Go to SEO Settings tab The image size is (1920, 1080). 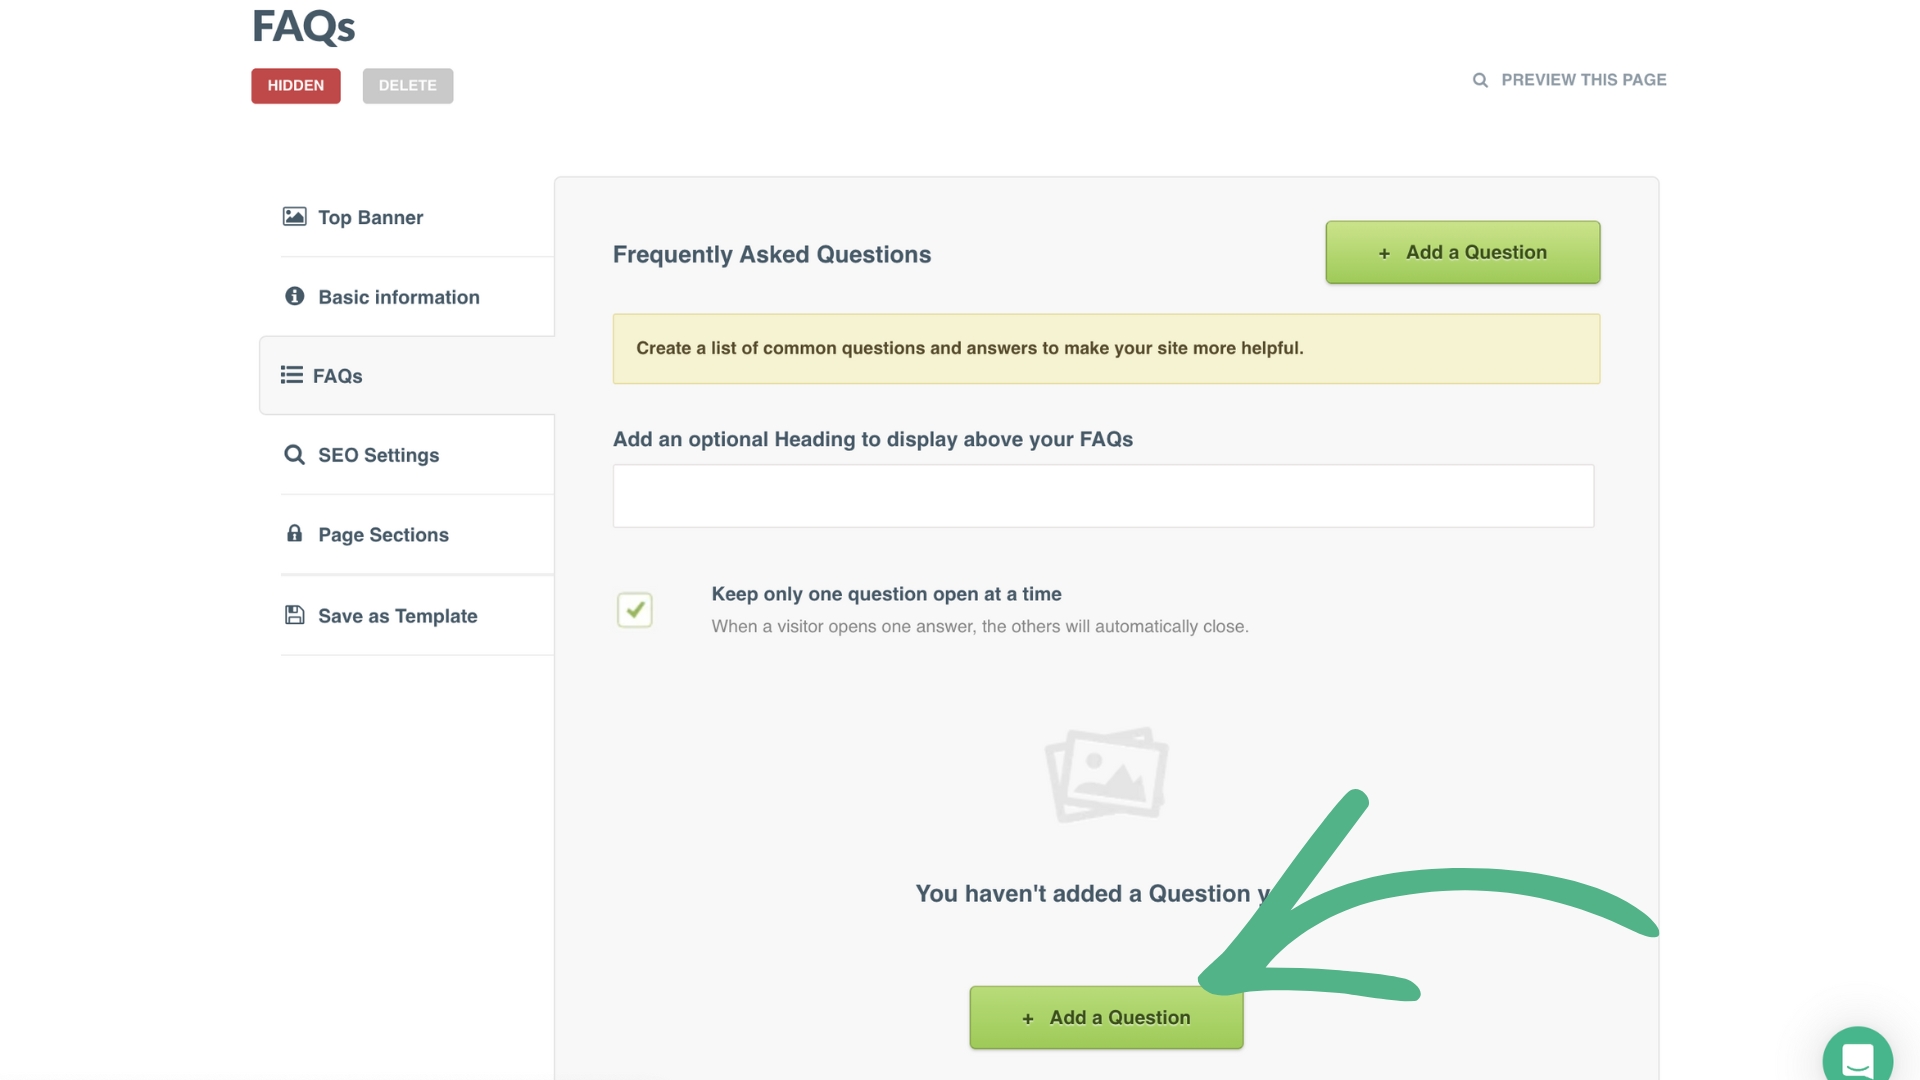[x=378, y=455]
